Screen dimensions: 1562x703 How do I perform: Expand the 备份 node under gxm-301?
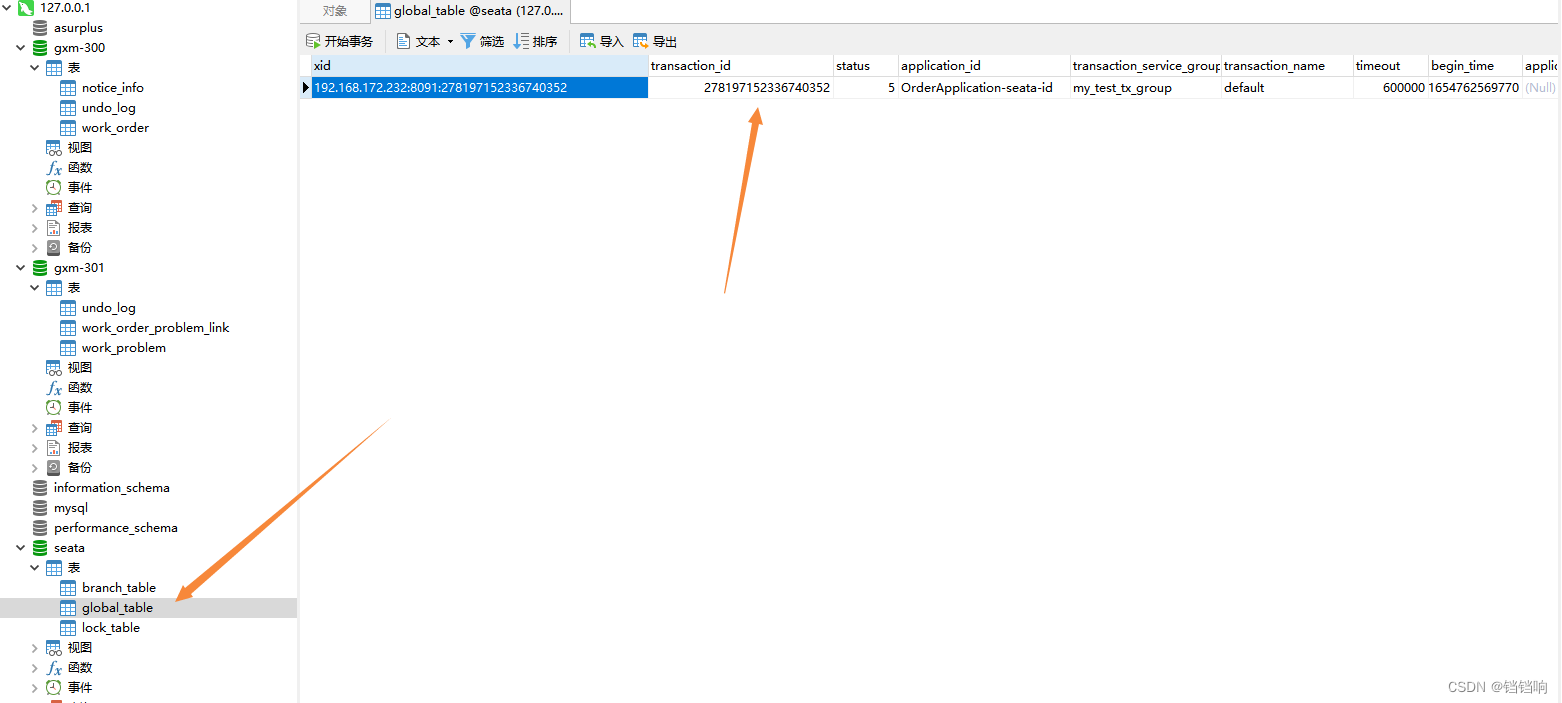click(x=34, y=468)
